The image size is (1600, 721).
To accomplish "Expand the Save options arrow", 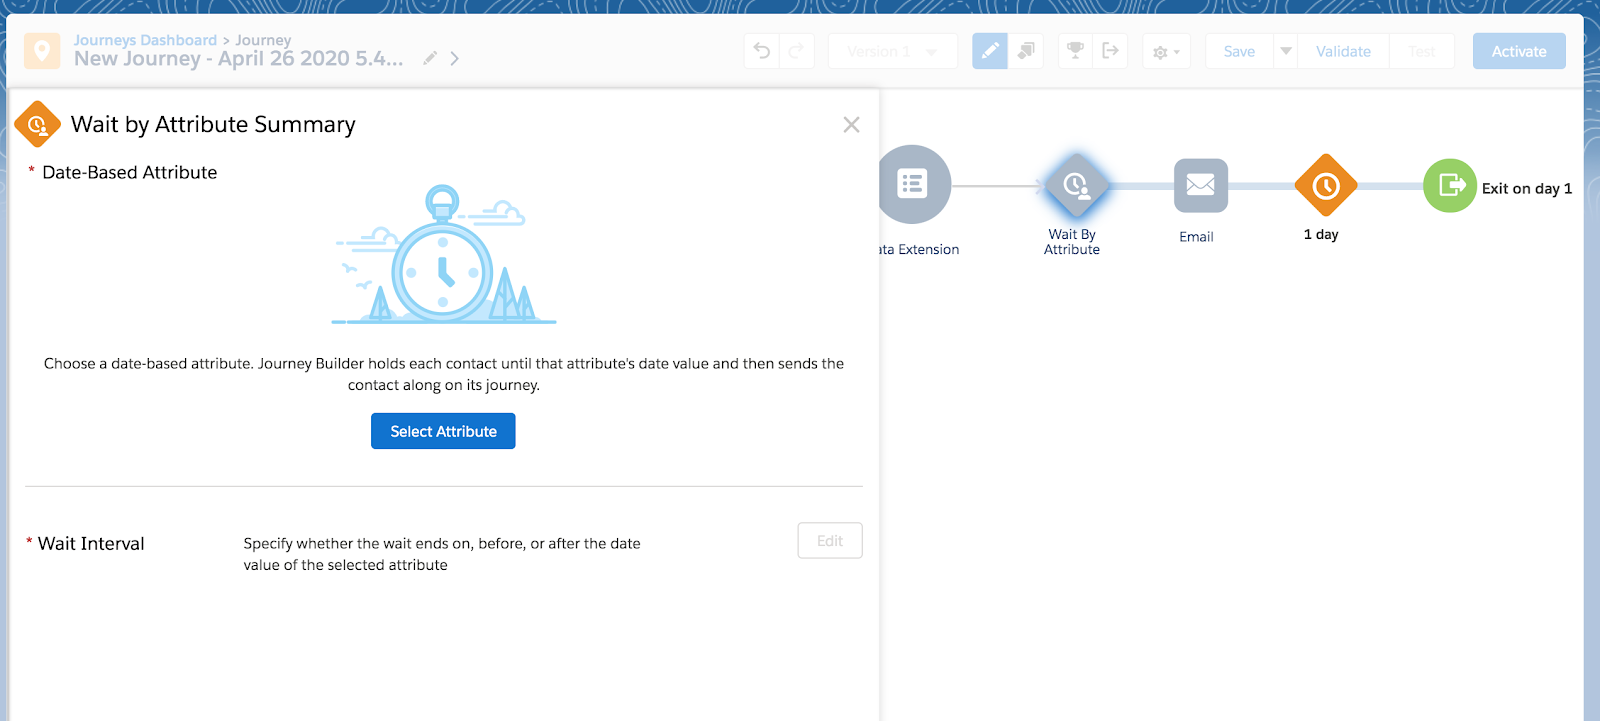I will (1286, 51).
